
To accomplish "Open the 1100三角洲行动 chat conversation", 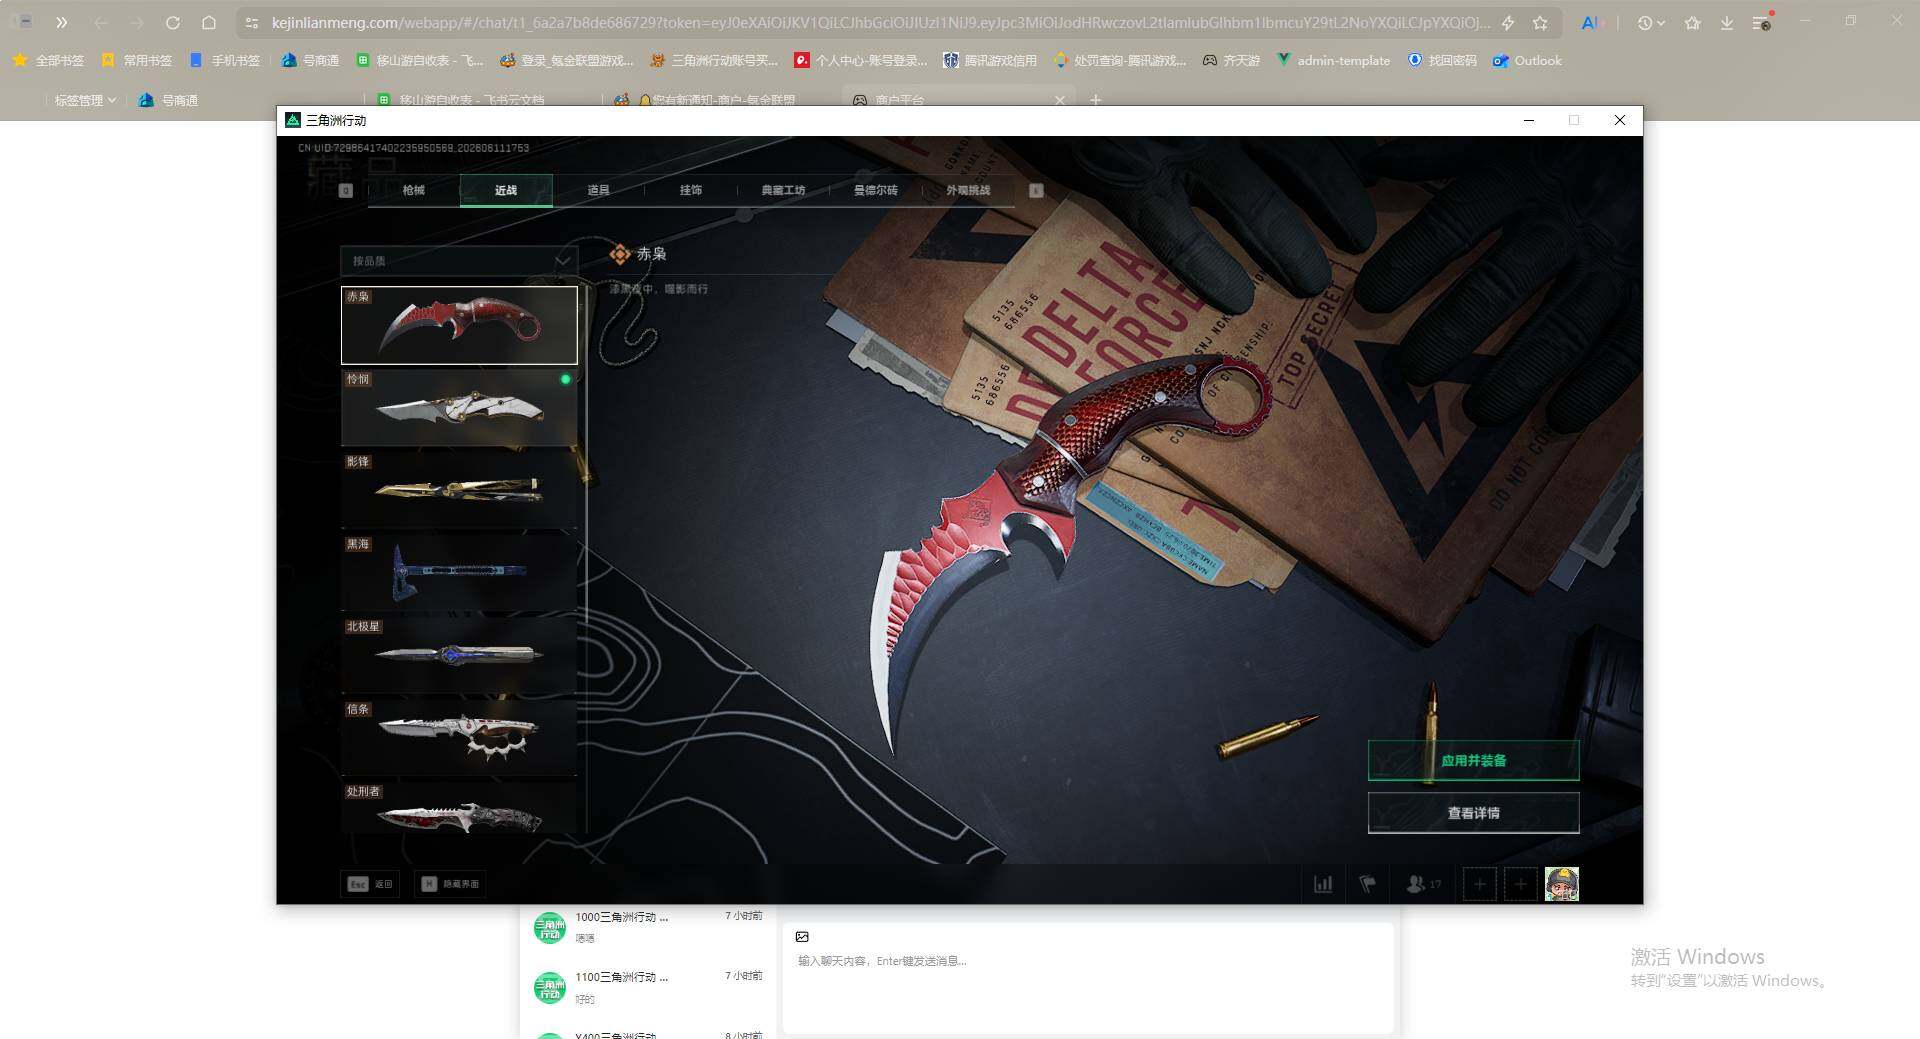I will pyautogui.click(x=648, y=987).
